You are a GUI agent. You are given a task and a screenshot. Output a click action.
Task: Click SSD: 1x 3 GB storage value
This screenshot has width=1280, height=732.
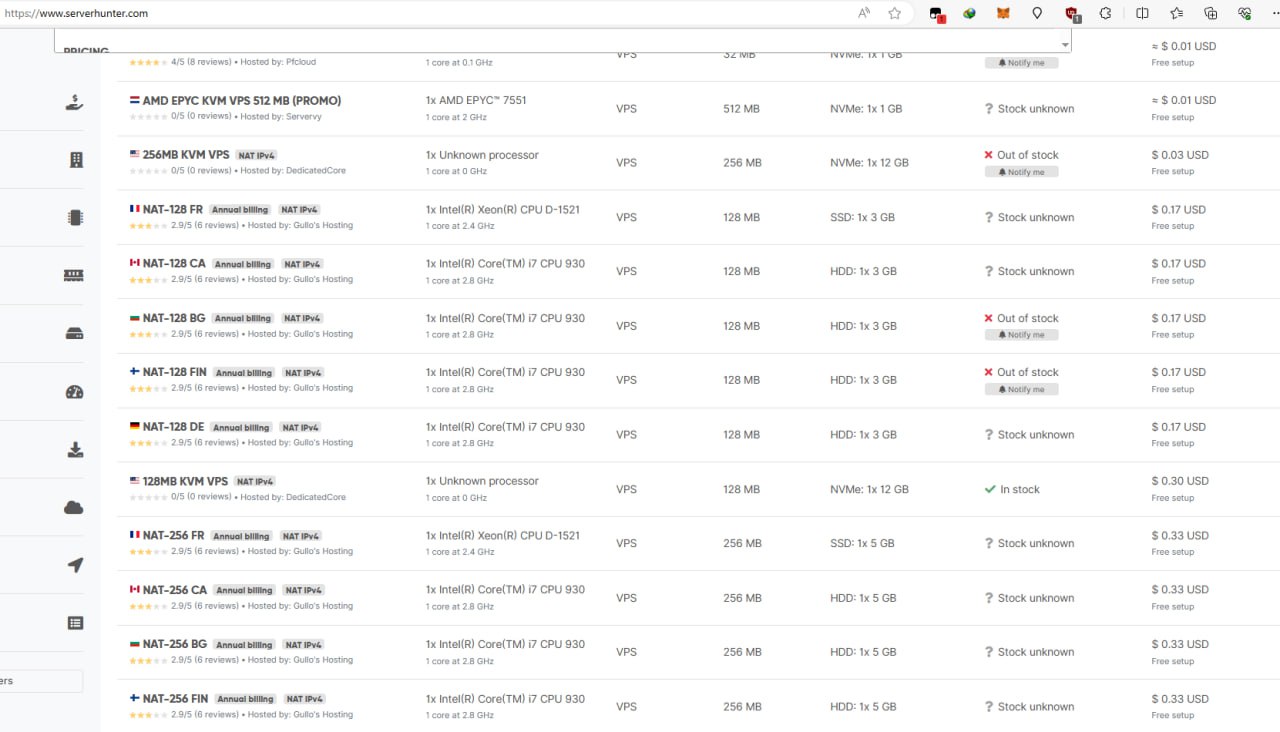pos(862,217)
